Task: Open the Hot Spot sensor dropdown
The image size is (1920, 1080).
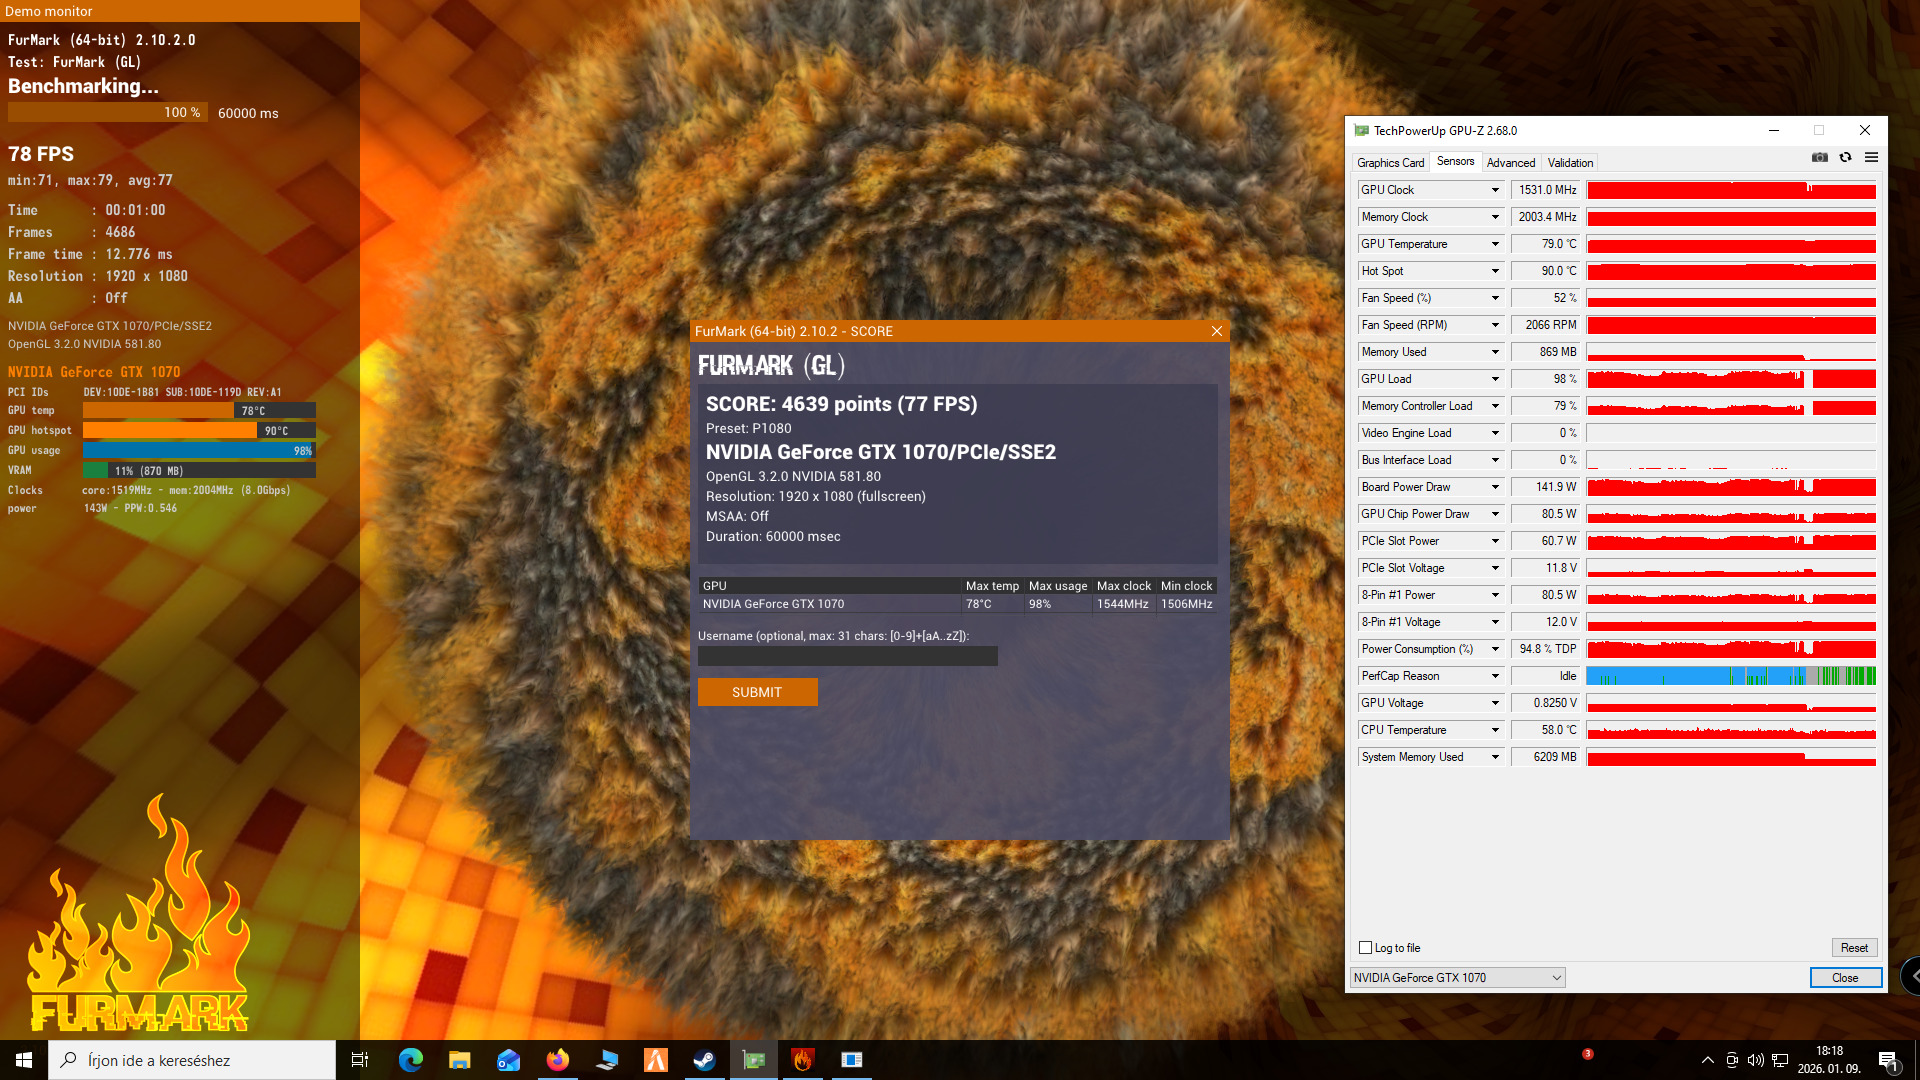Action: click(x=1495, y=271)
